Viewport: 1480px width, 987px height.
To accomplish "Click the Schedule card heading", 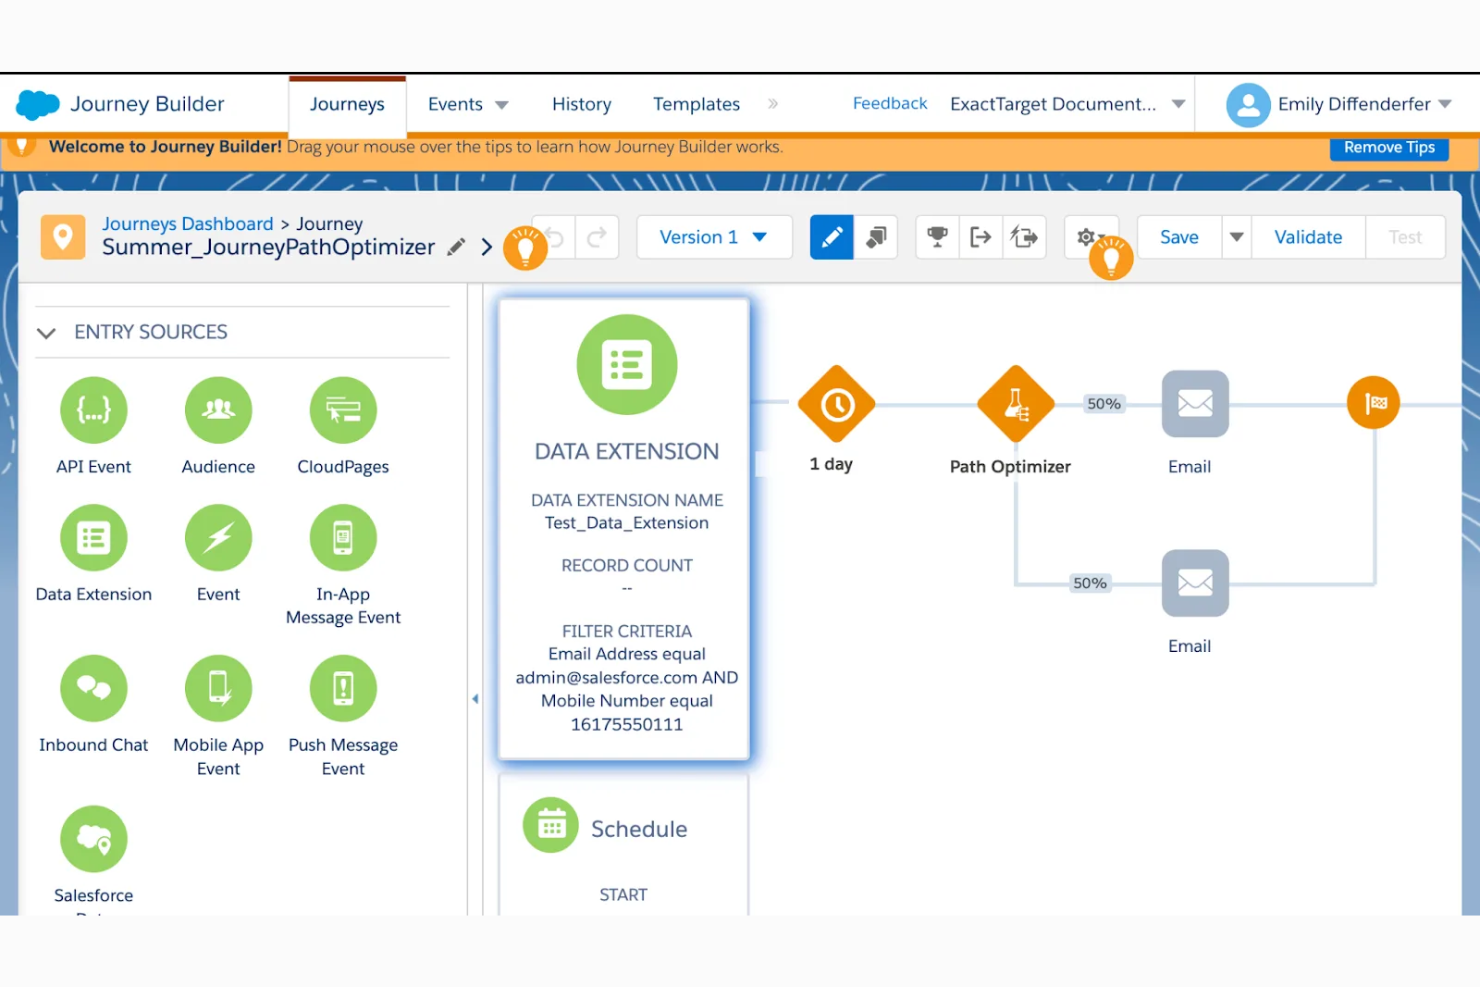I will click(639, 829).
